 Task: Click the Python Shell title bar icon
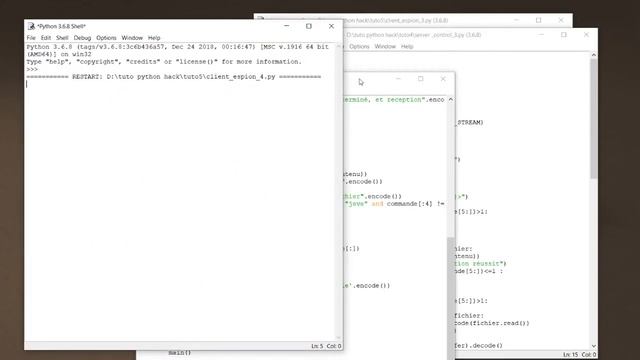[31, 26]
